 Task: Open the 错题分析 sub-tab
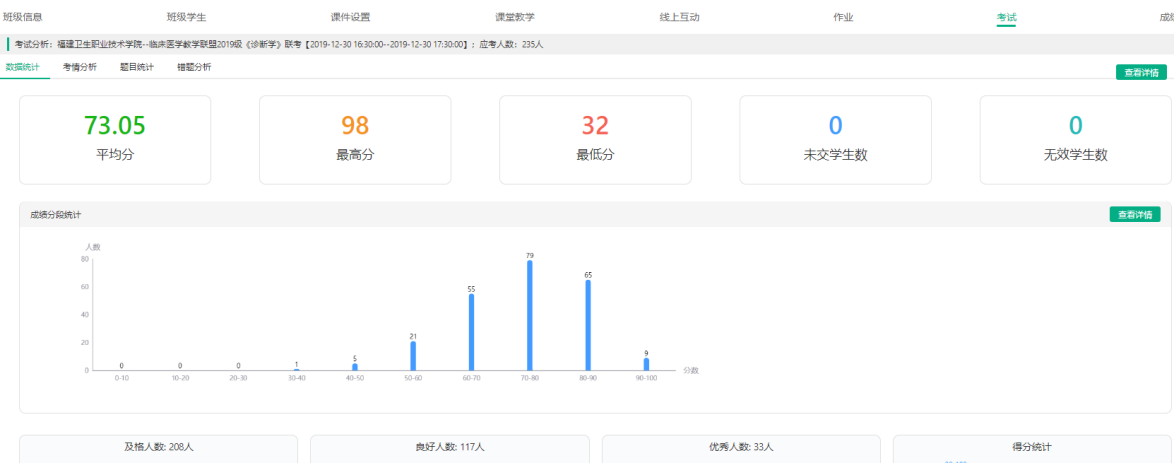(x=194, y=67)
